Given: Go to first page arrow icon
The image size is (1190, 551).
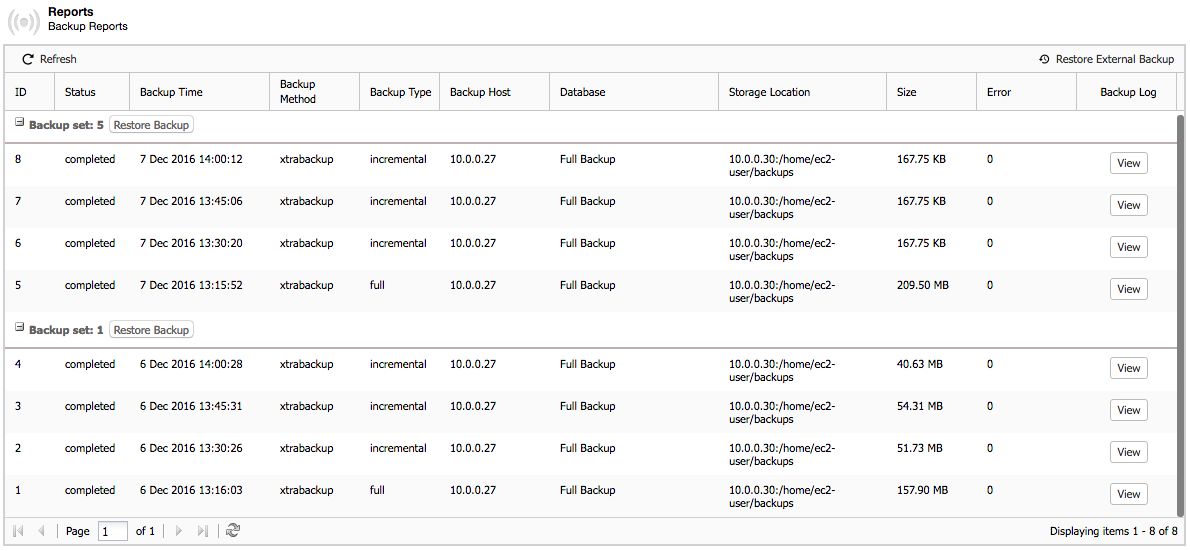Looking at the screenshot, I should tap(18, 531).
